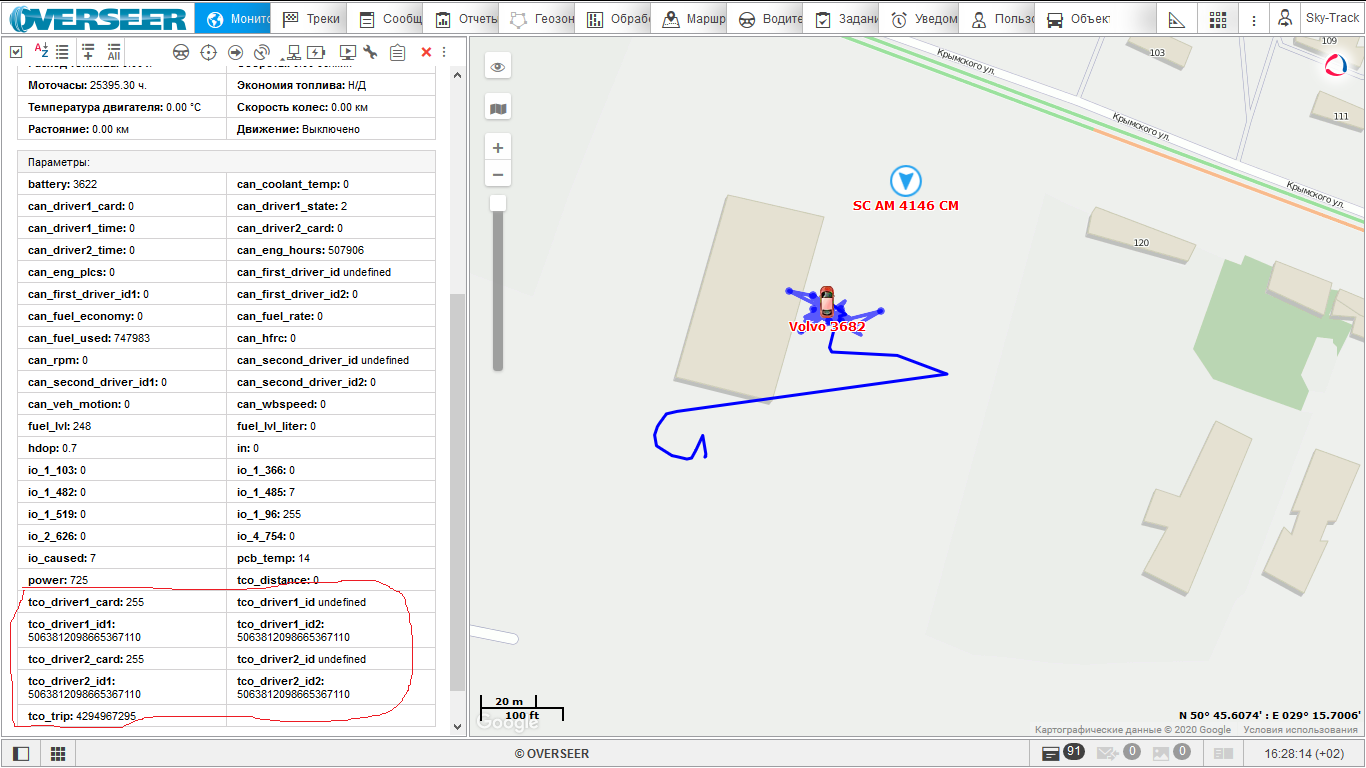Toggle the select-all checkbox in panel toolbar
1366x768 pixels.
16,53
